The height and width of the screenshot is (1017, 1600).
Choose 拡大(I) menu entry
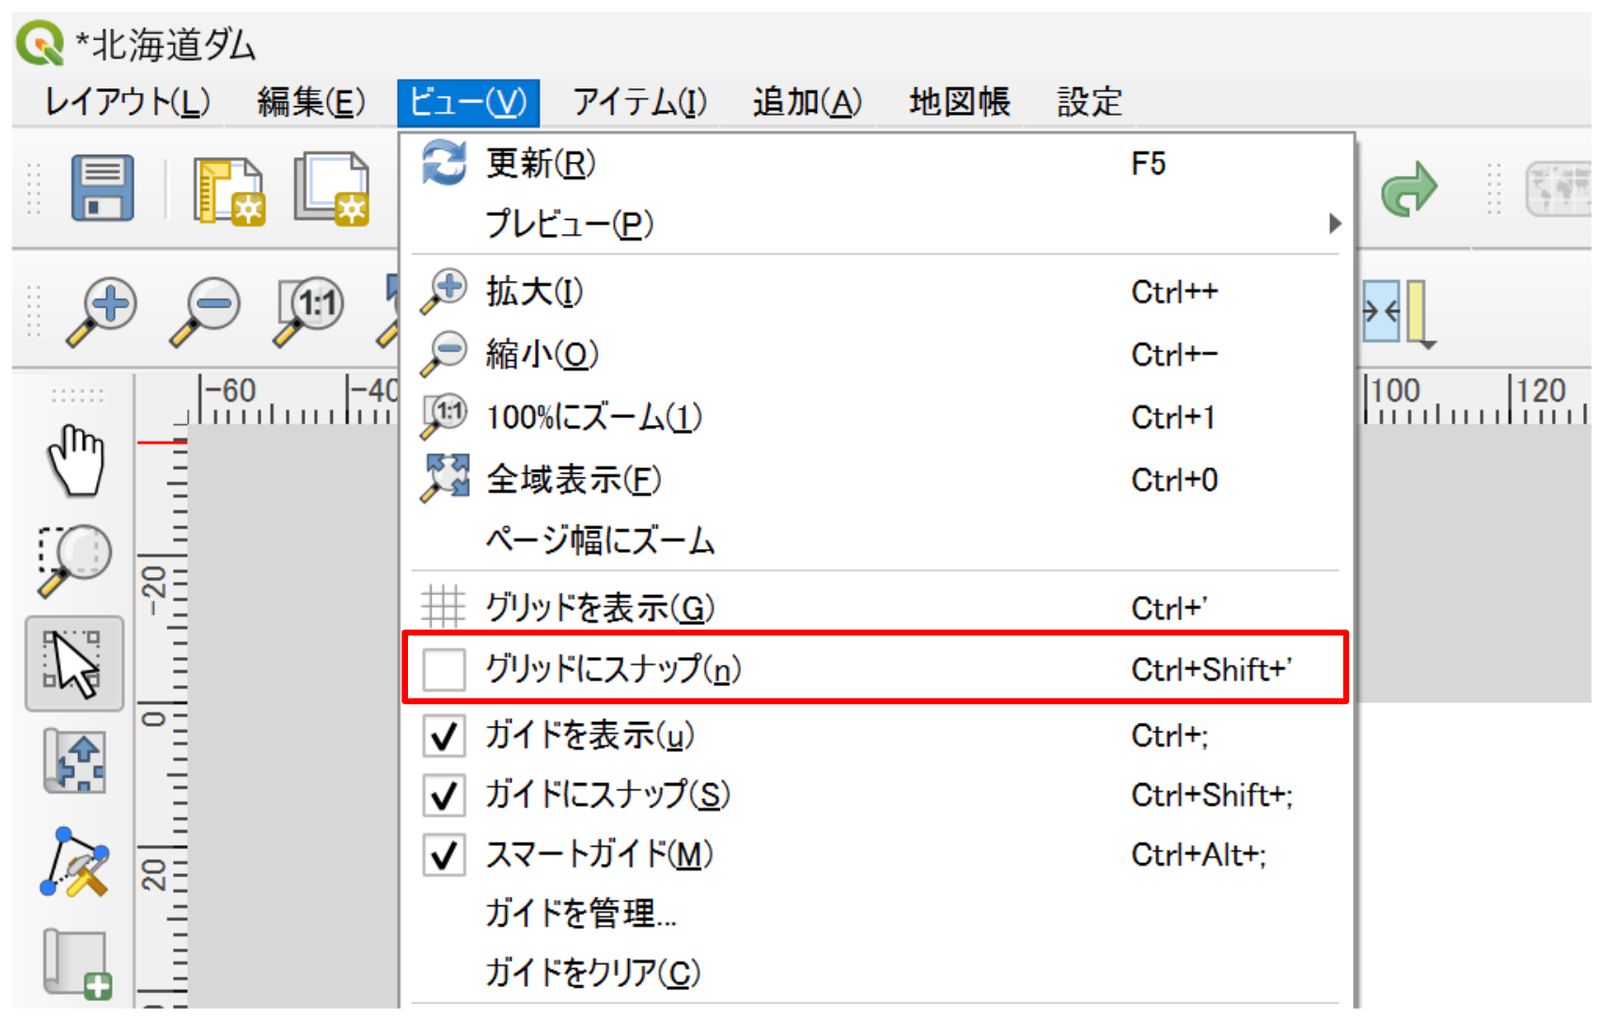click(x=874, y=292)
